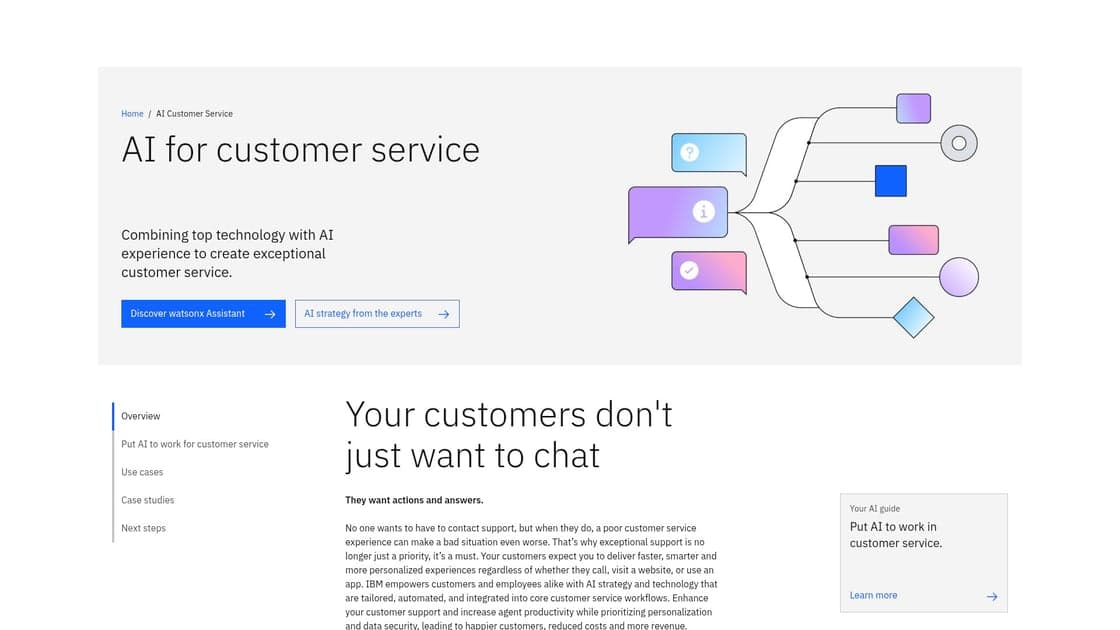
Task: Click the arrow icon inside Discover watsonx Assistant button
Action: (x=270, y=313)
